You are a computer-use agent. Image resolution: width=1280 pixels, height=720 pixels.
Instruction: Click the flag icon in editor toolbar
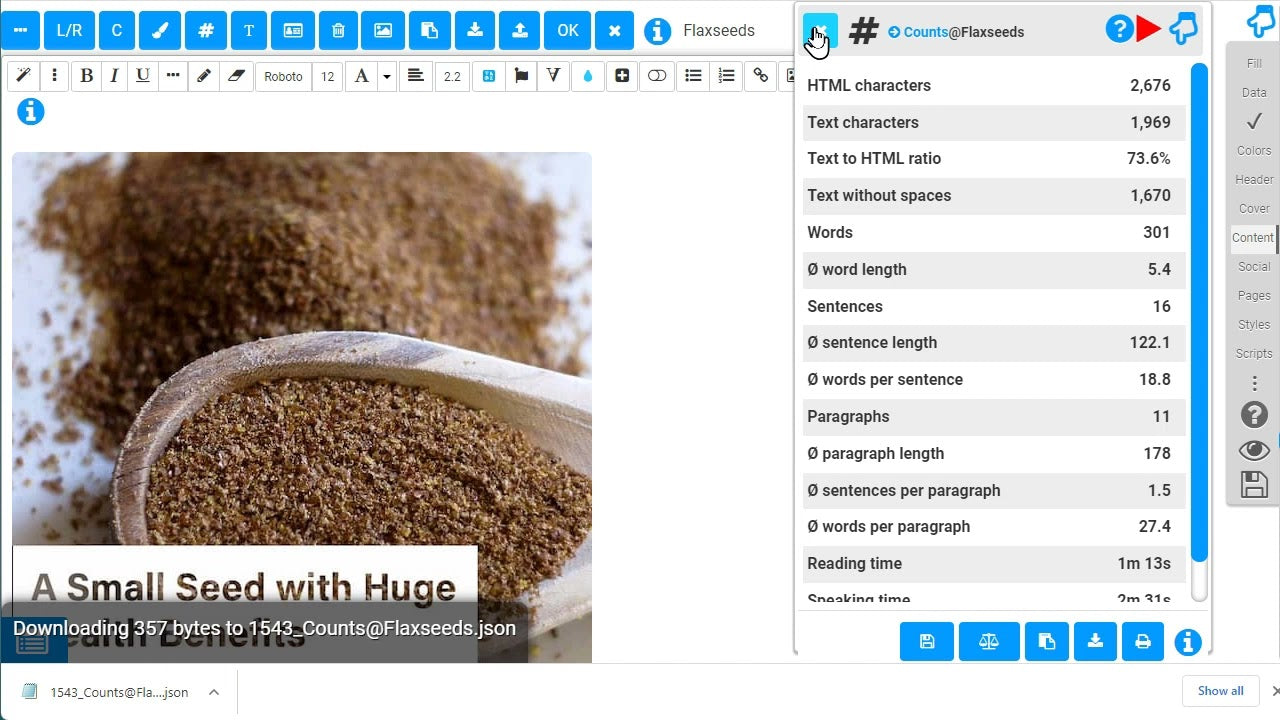(521, 76)
